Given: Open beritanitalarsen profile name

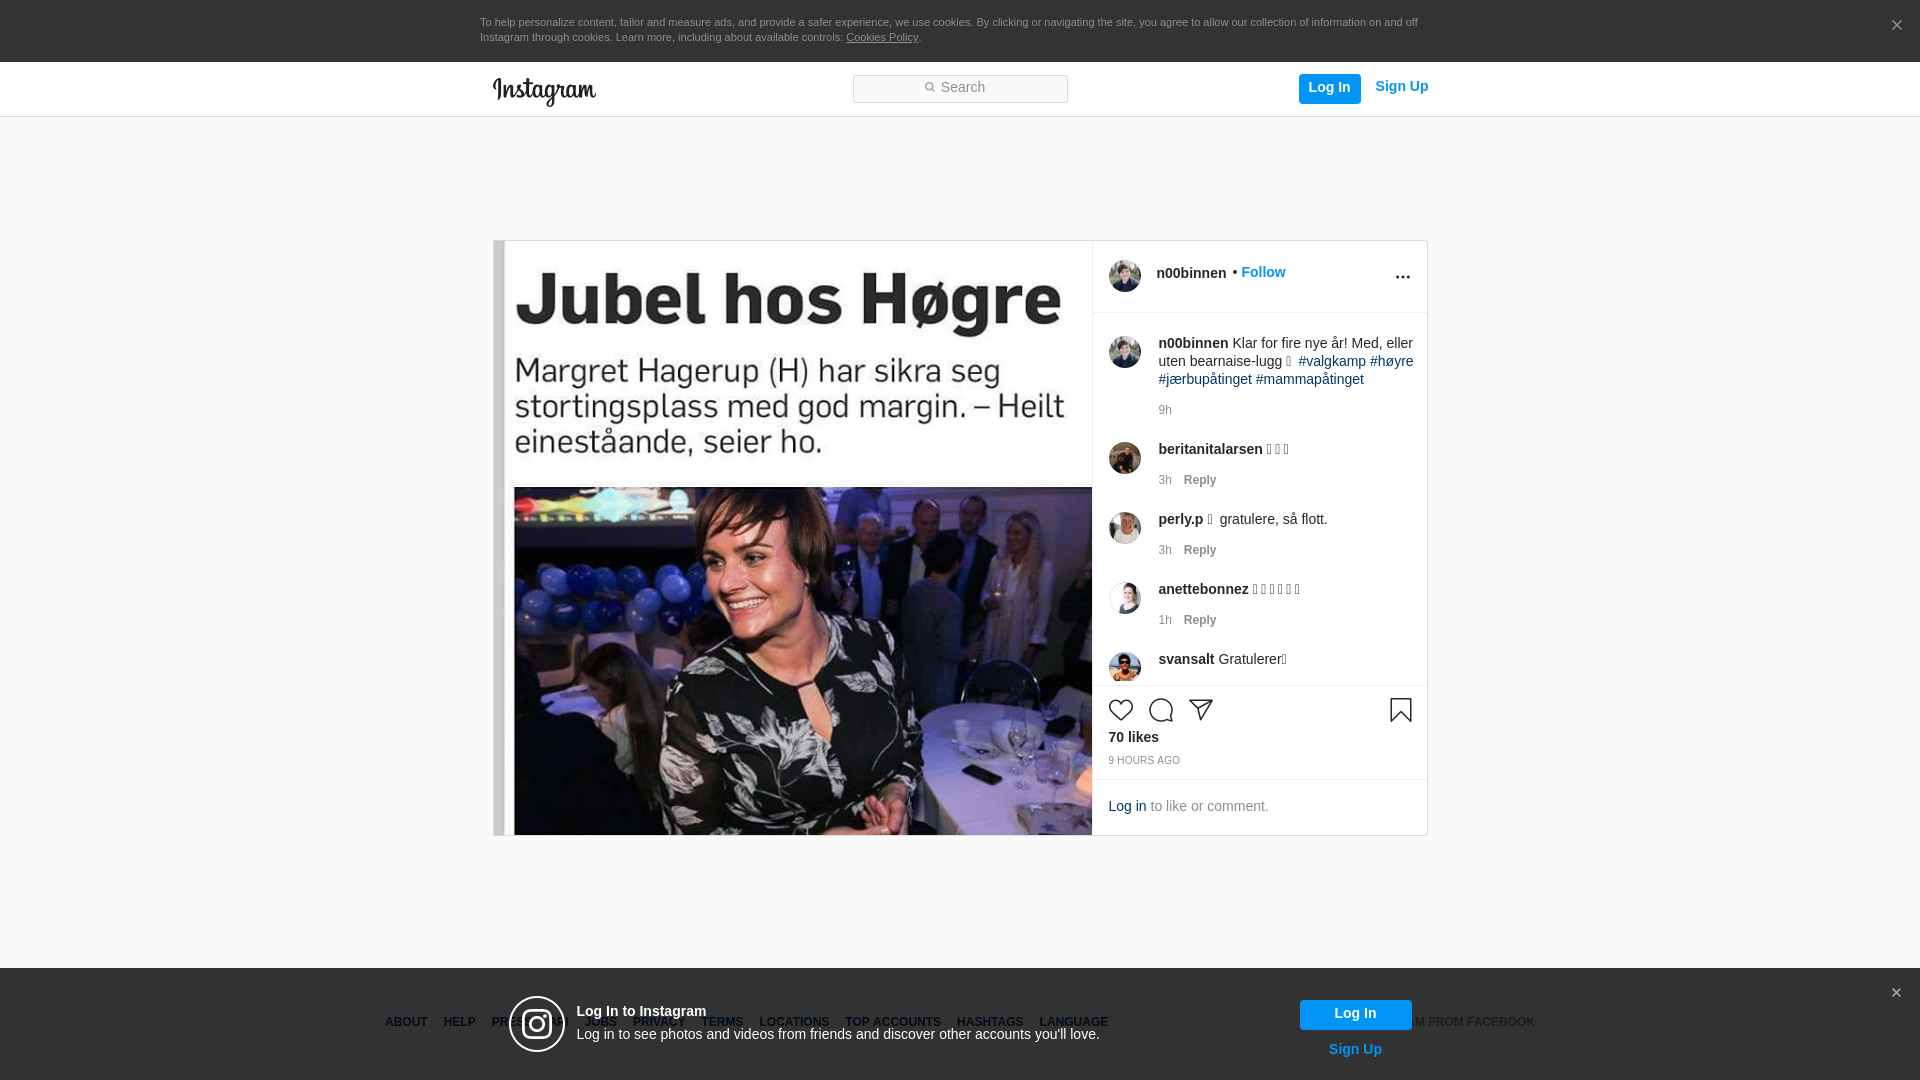Looking at the screenshot, I should click(1210, 449).
